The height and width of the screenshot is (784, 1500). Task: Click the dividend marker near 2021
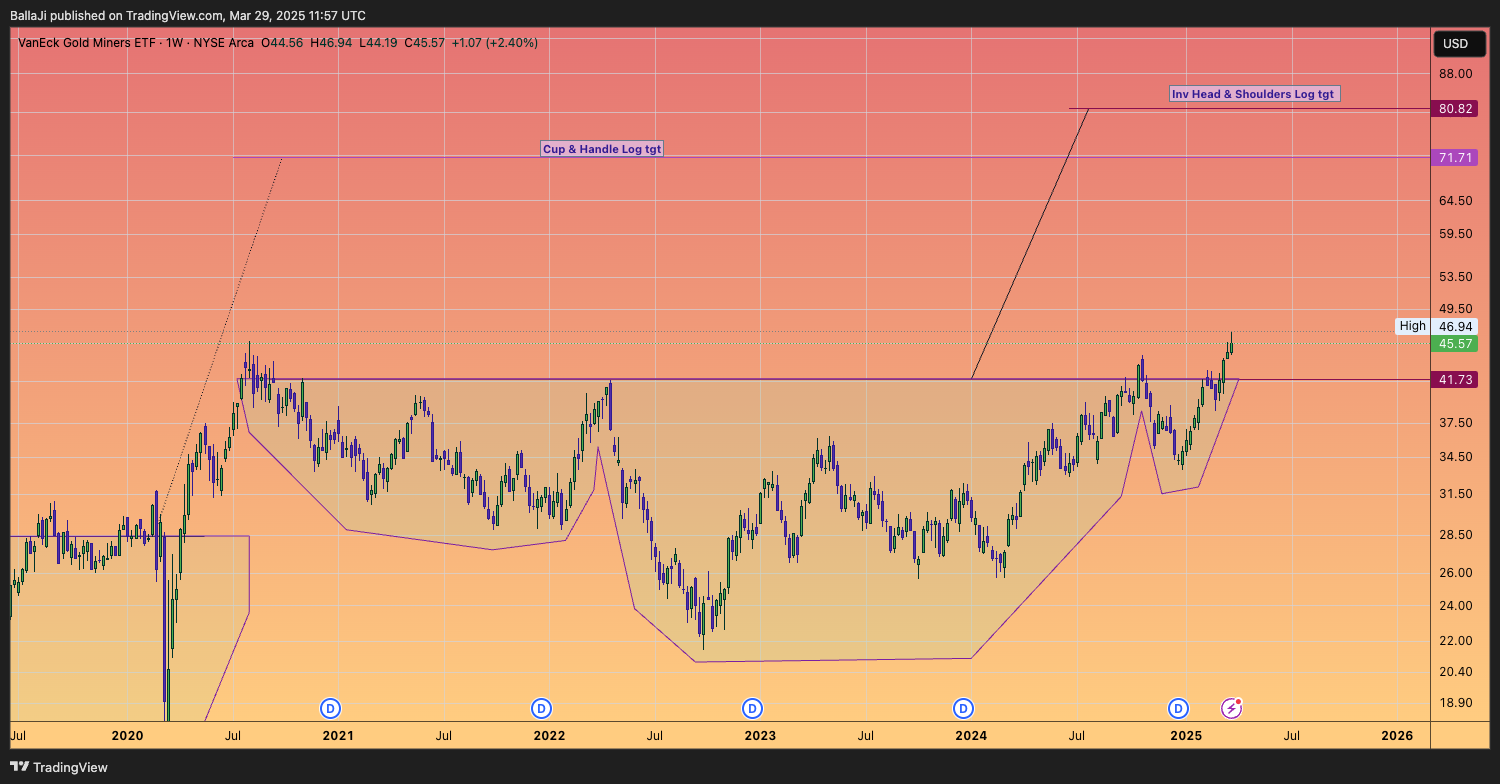click(330, 708)
